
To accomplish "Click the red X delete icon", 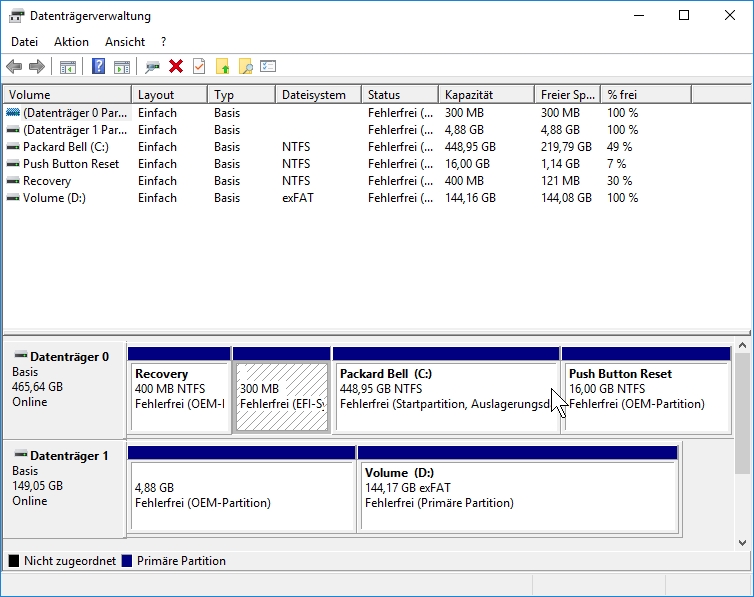I will 176,66.
